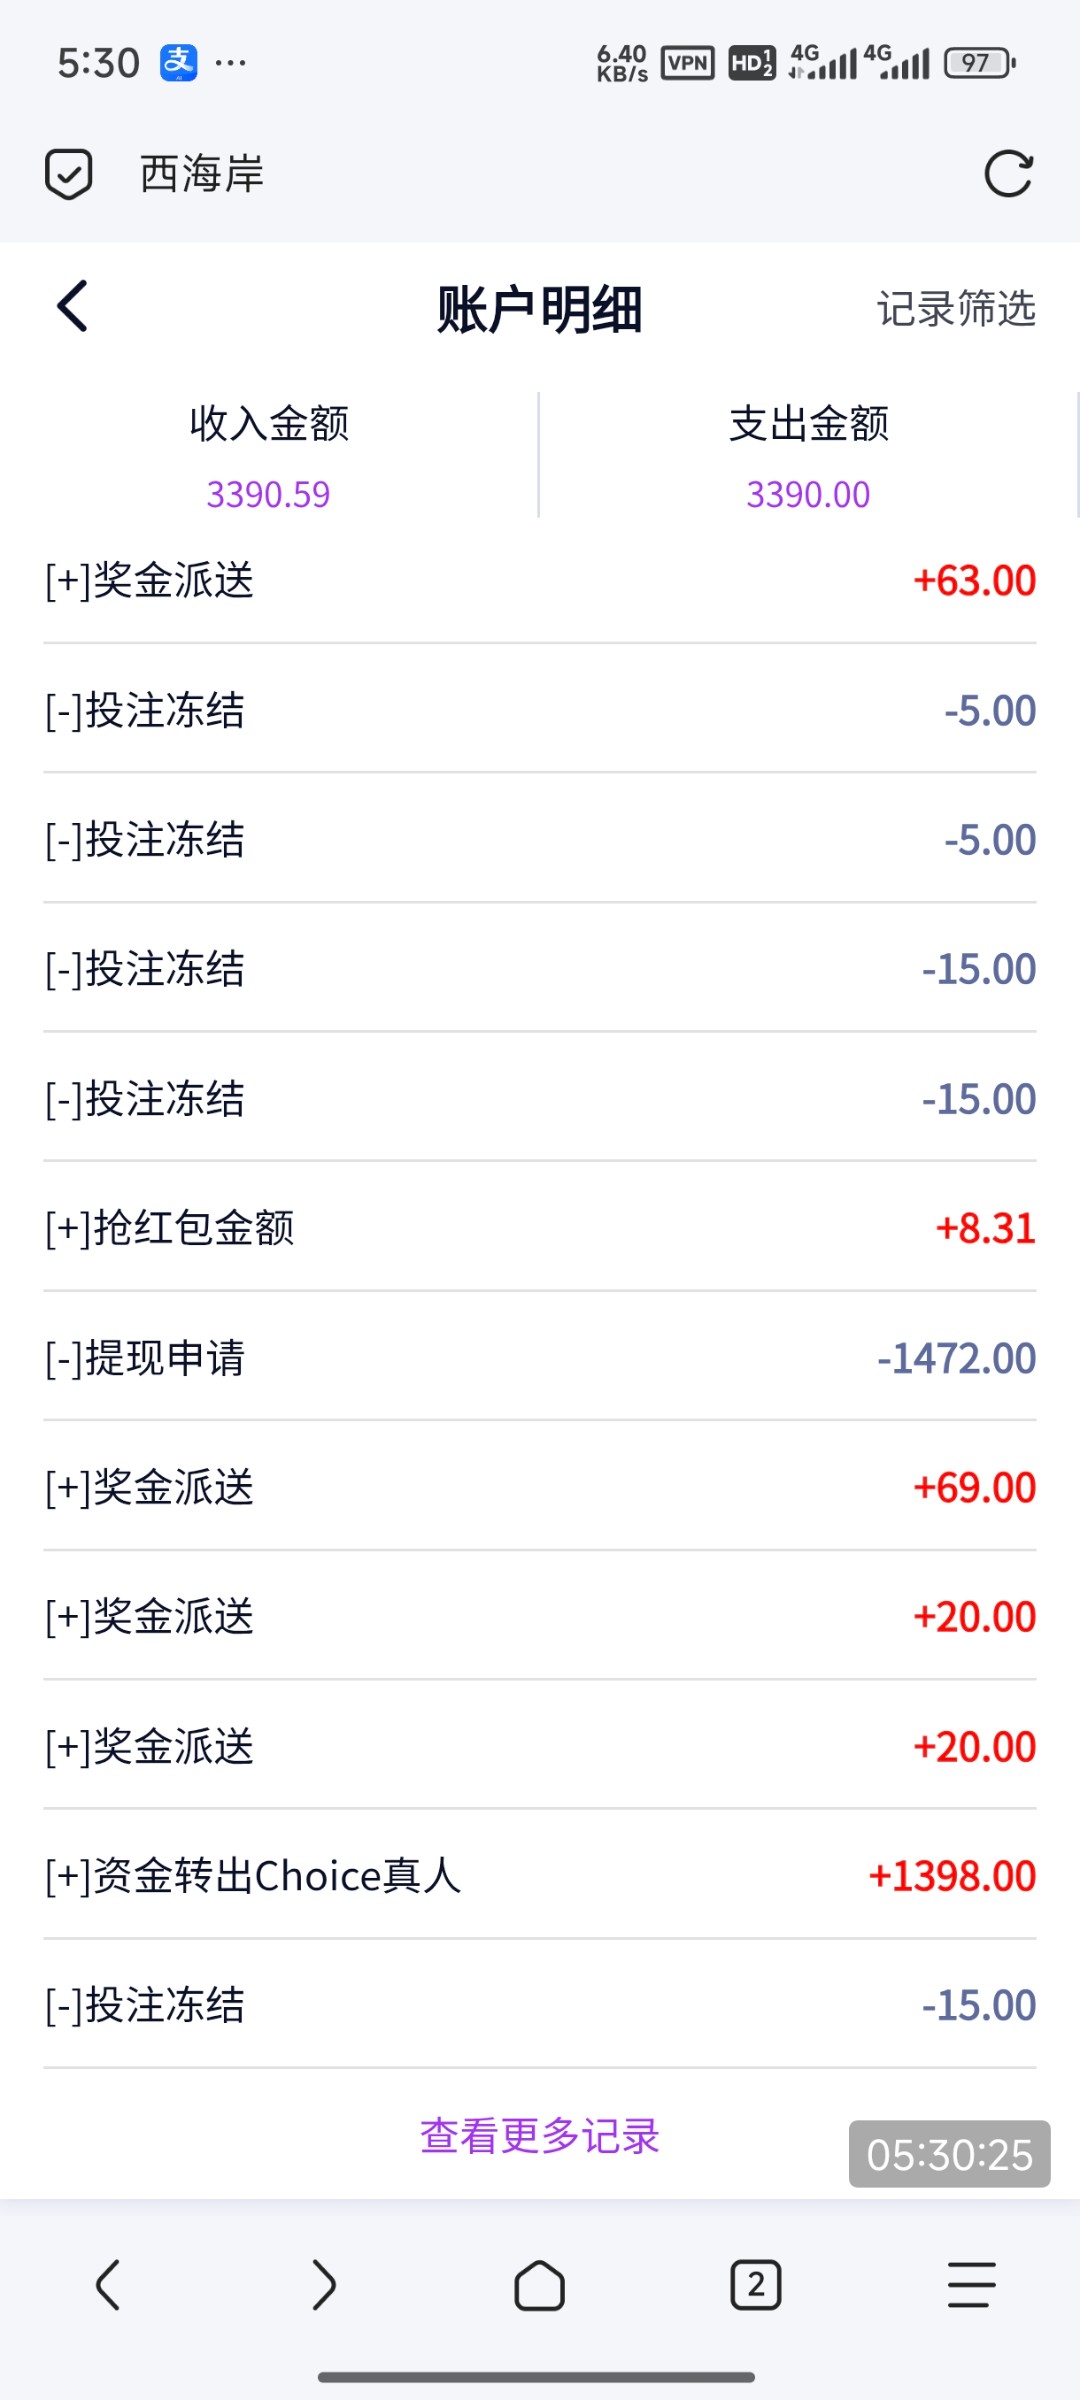Image resolution: width=1080 pixels, height=2400 pixels.
Task: Tap the shield security icon beside 西海岸
Action: 68,174
